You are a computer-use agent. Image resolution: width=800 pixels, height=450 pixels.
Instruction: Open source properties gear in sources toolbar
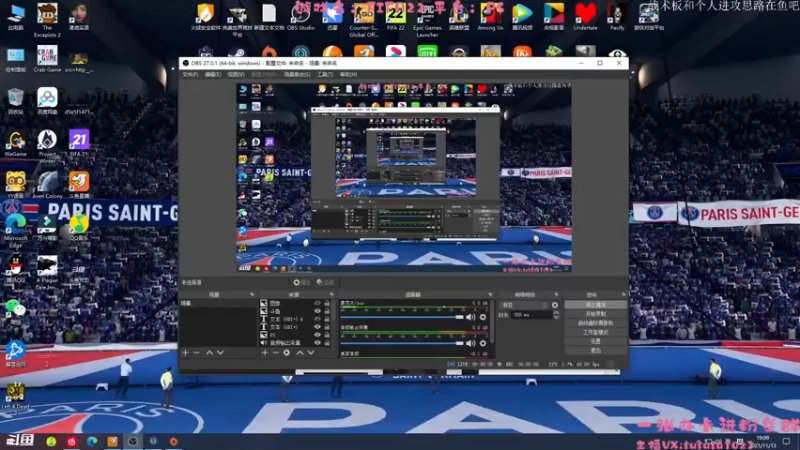point(287,353)
